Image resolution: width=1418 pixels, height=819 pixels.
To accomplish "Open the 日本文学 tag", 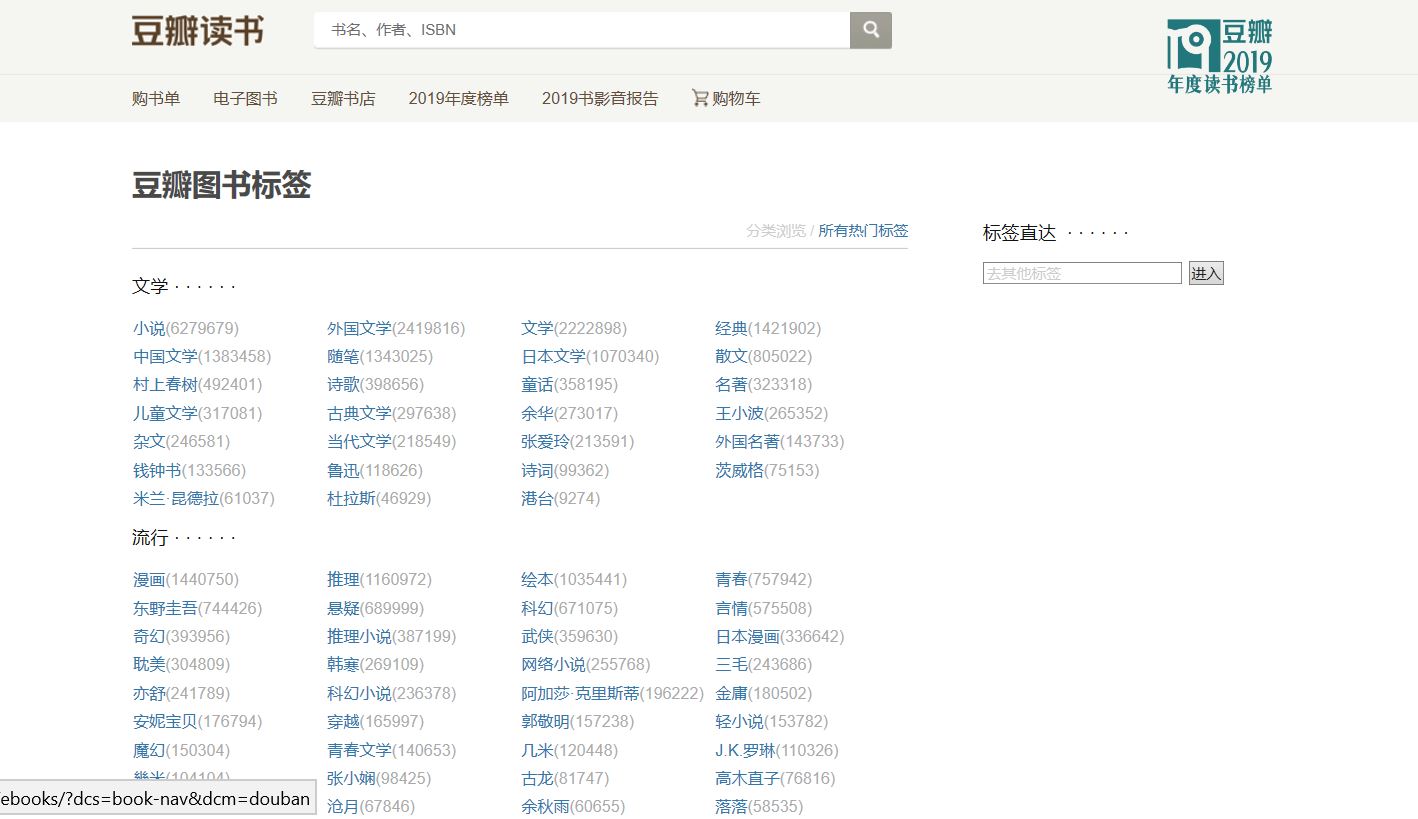I will click(553, 356).
